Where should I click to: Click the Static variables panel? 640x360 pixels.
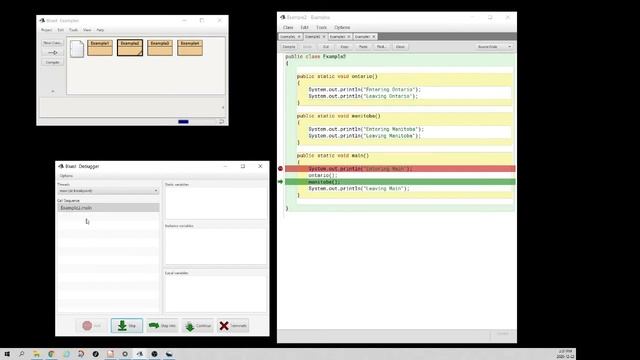pyautogui.click(x=215, y=203)
